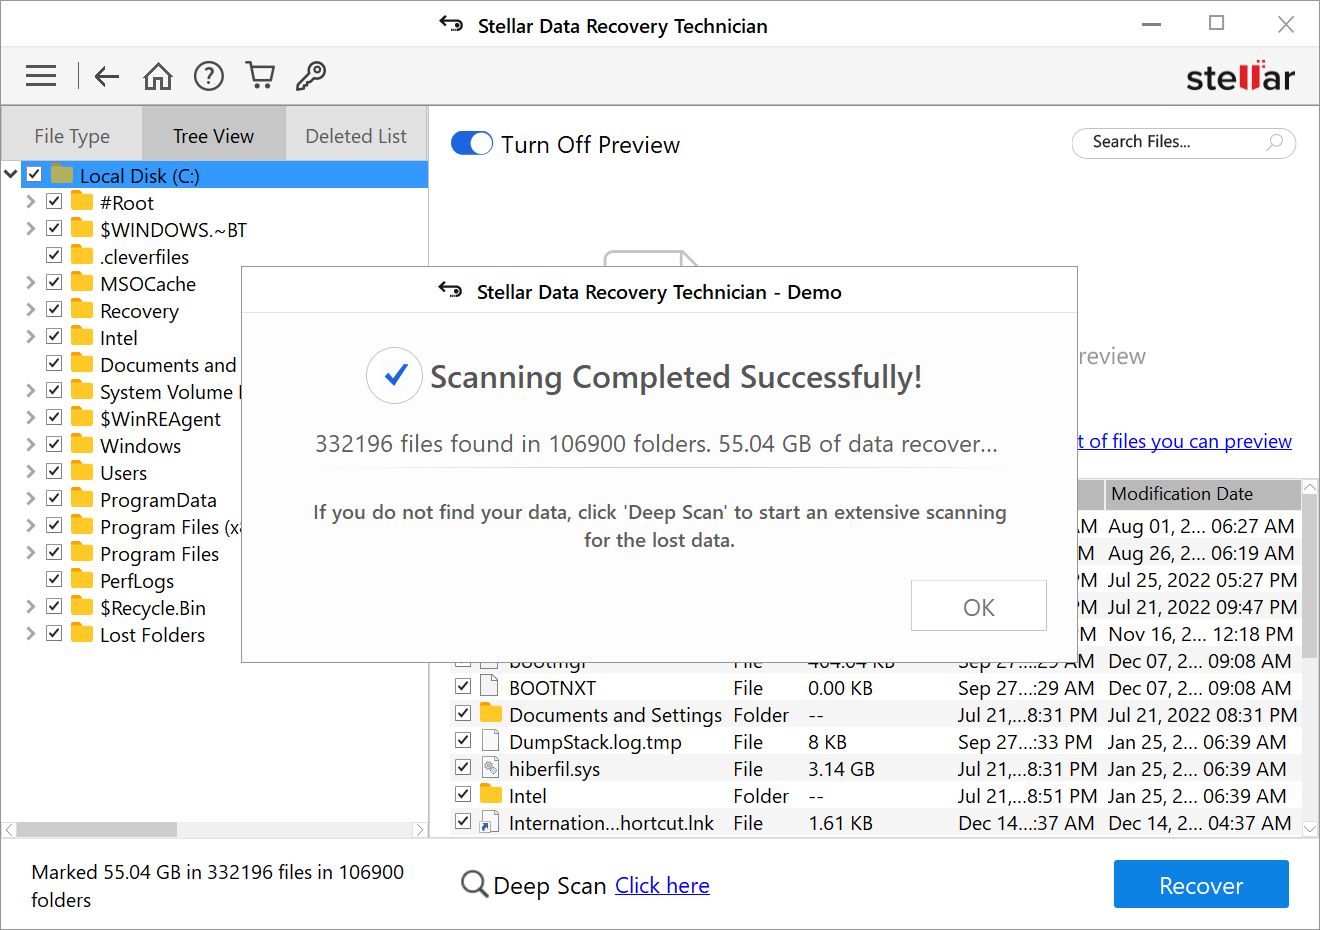Click the search magnifier icon
This screenshot has height=930, width=1320.
click(x=1274, y=142)
